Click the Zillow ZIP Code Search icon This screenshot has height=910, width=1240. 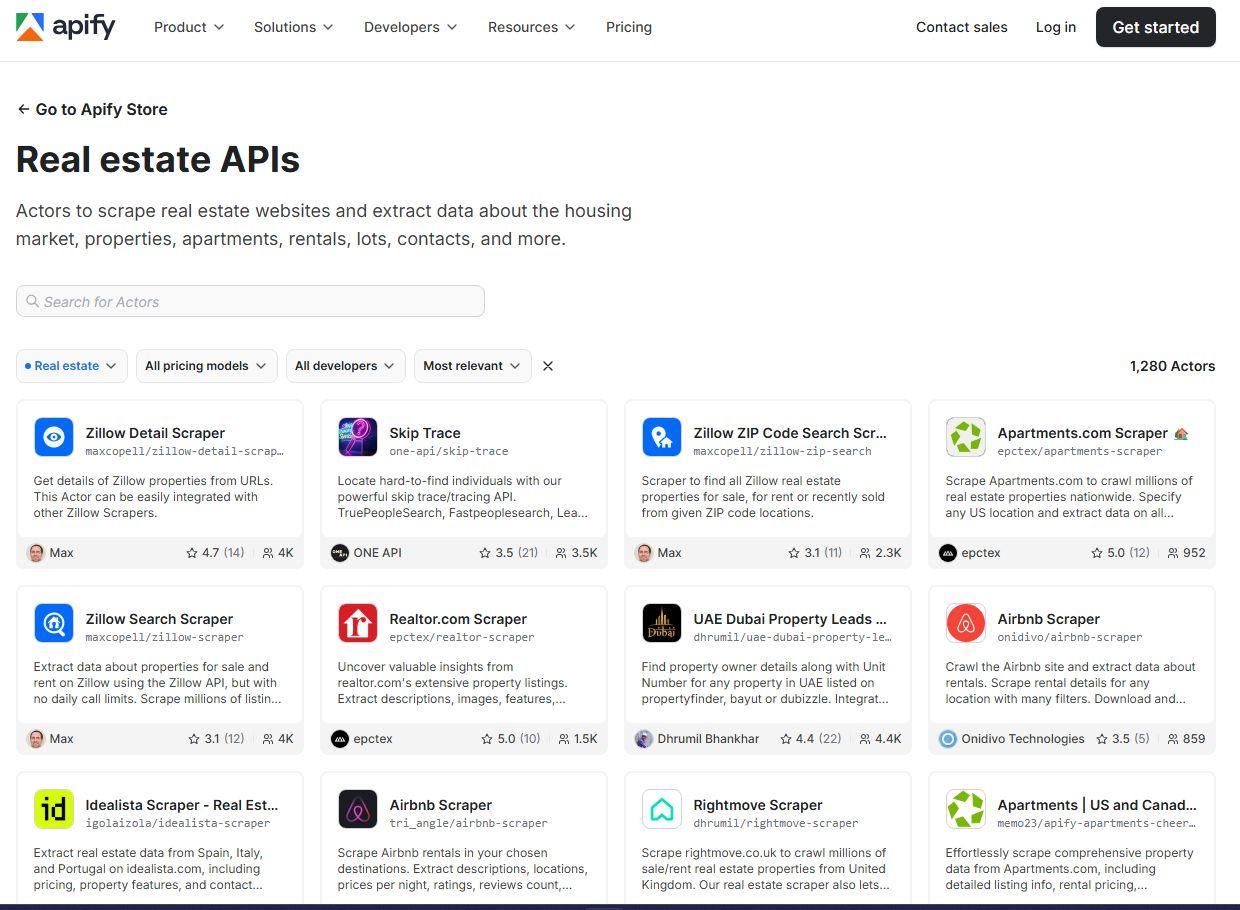[x=662, y=437]
